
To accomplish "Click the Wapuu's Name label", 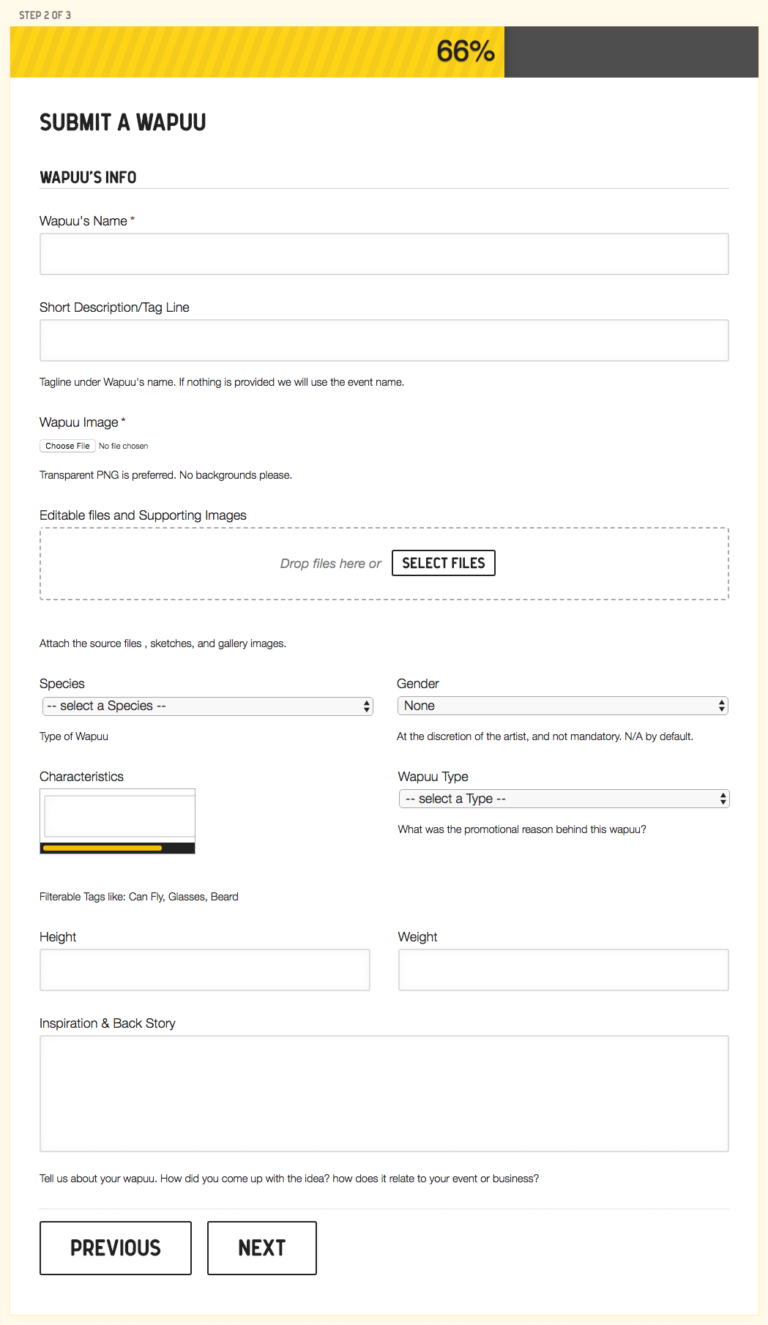I will coord(84,221).
